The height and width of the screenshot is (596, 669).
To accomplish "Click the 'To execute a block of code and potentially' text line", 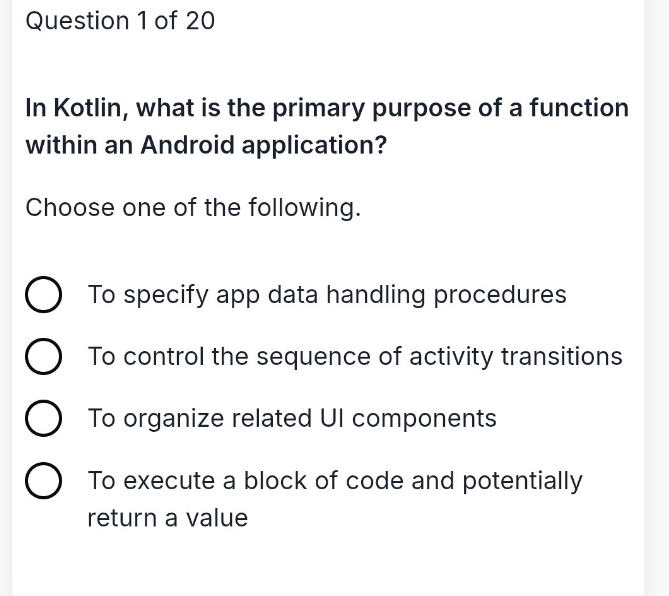I will pyautogui.click(x=335, y=481).
